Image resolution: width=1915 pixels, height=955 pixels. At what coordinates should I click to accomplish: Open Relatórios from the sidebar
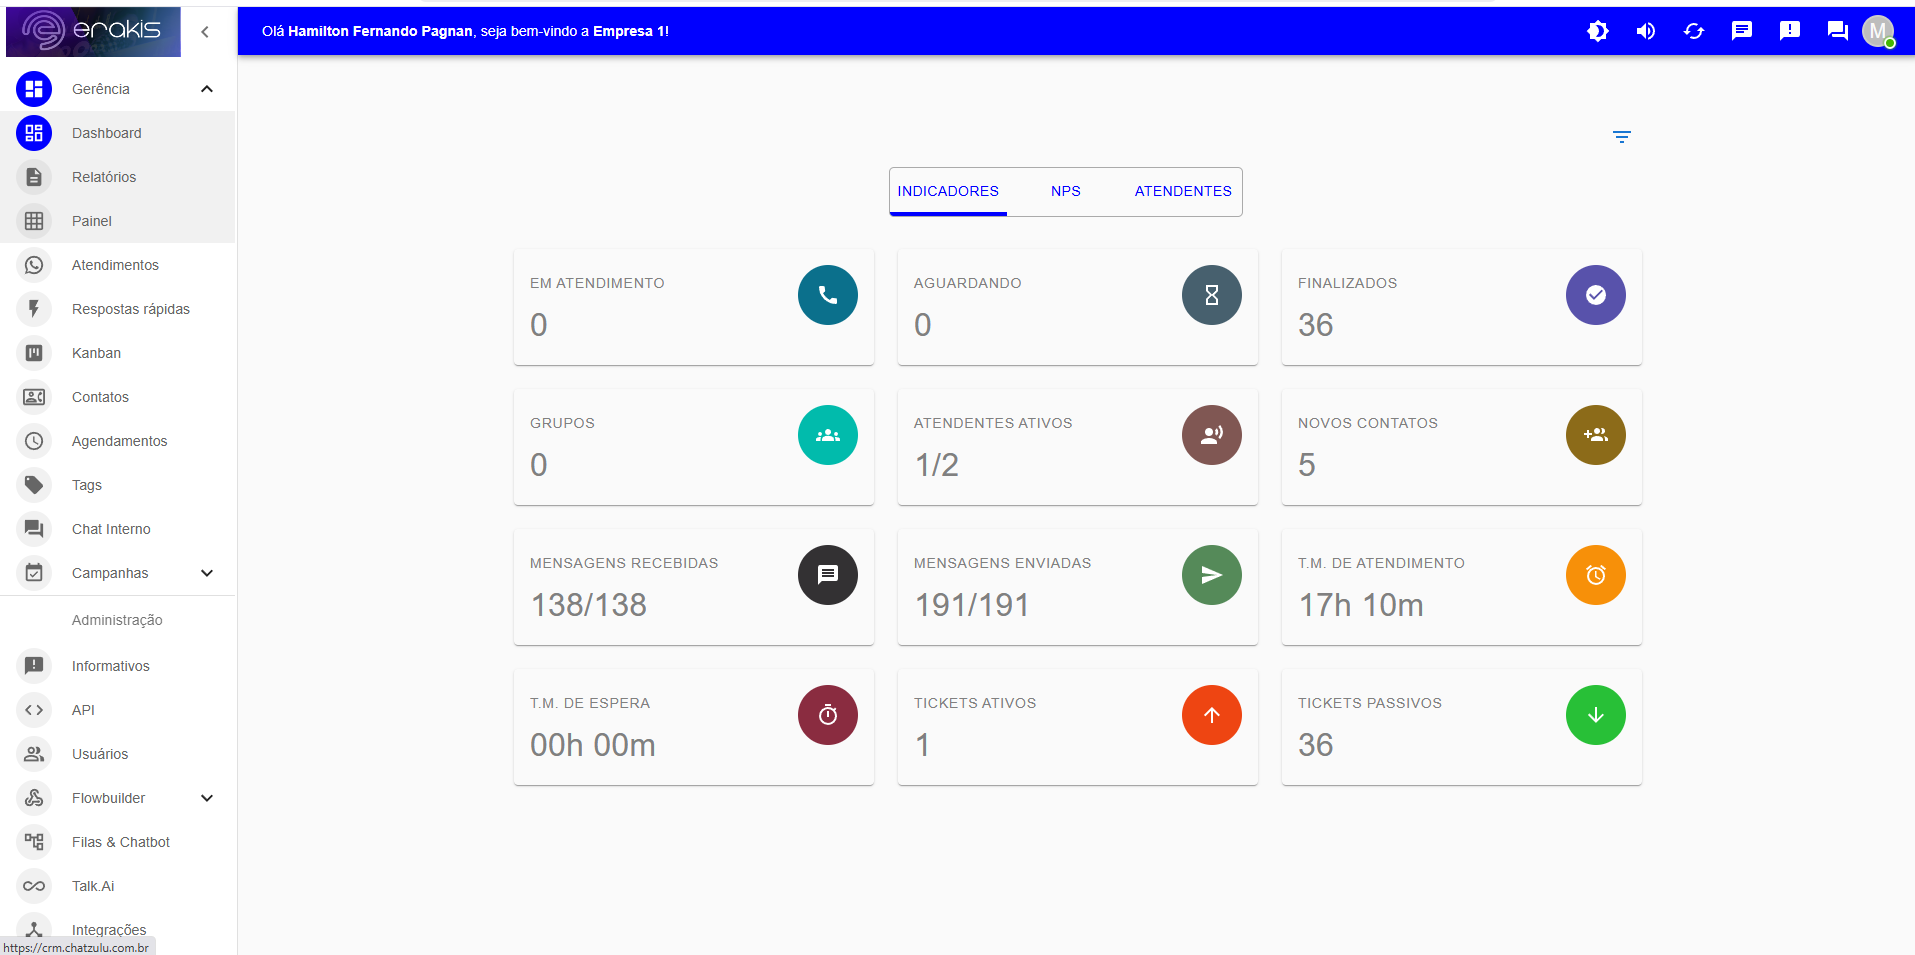104,177
